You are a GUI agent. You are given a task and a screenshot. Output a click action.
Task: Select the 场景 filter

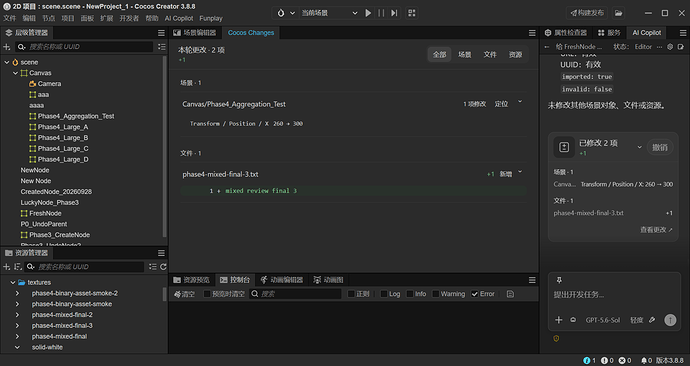[x=465, y=55]
